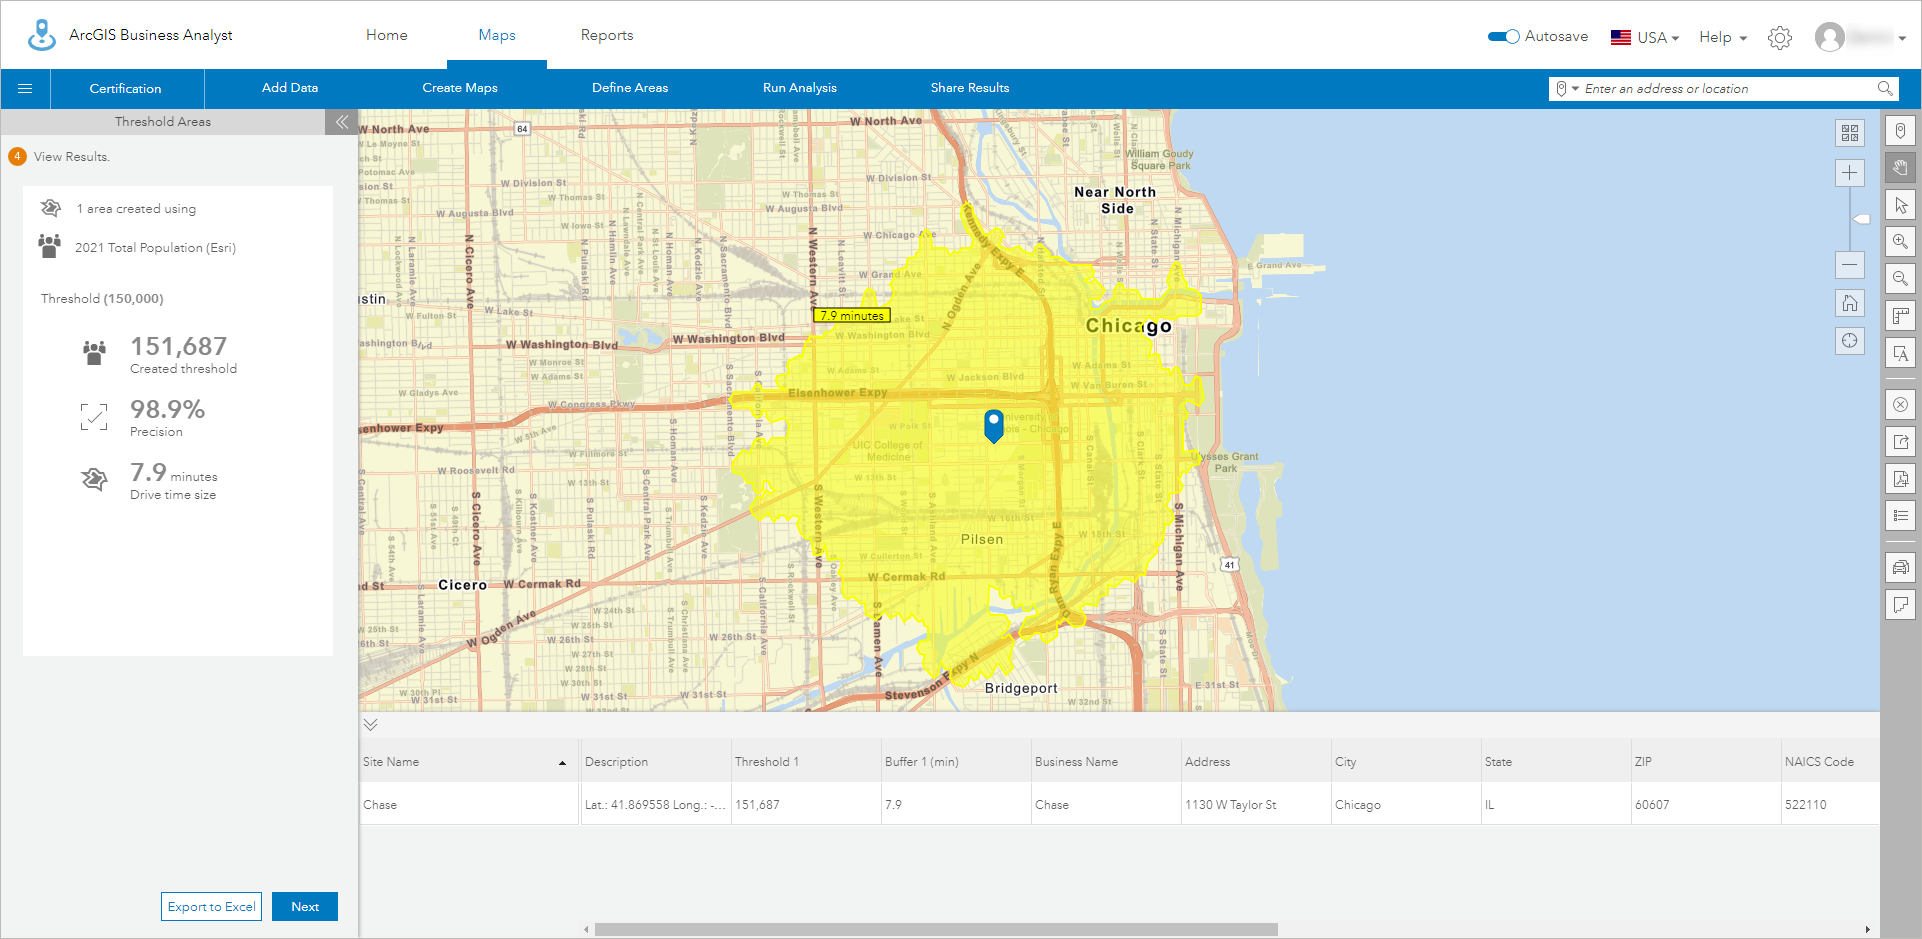Screen dimensions: 1922x939
Task: Select the Chase row in results table
Action: point(1119,805)
